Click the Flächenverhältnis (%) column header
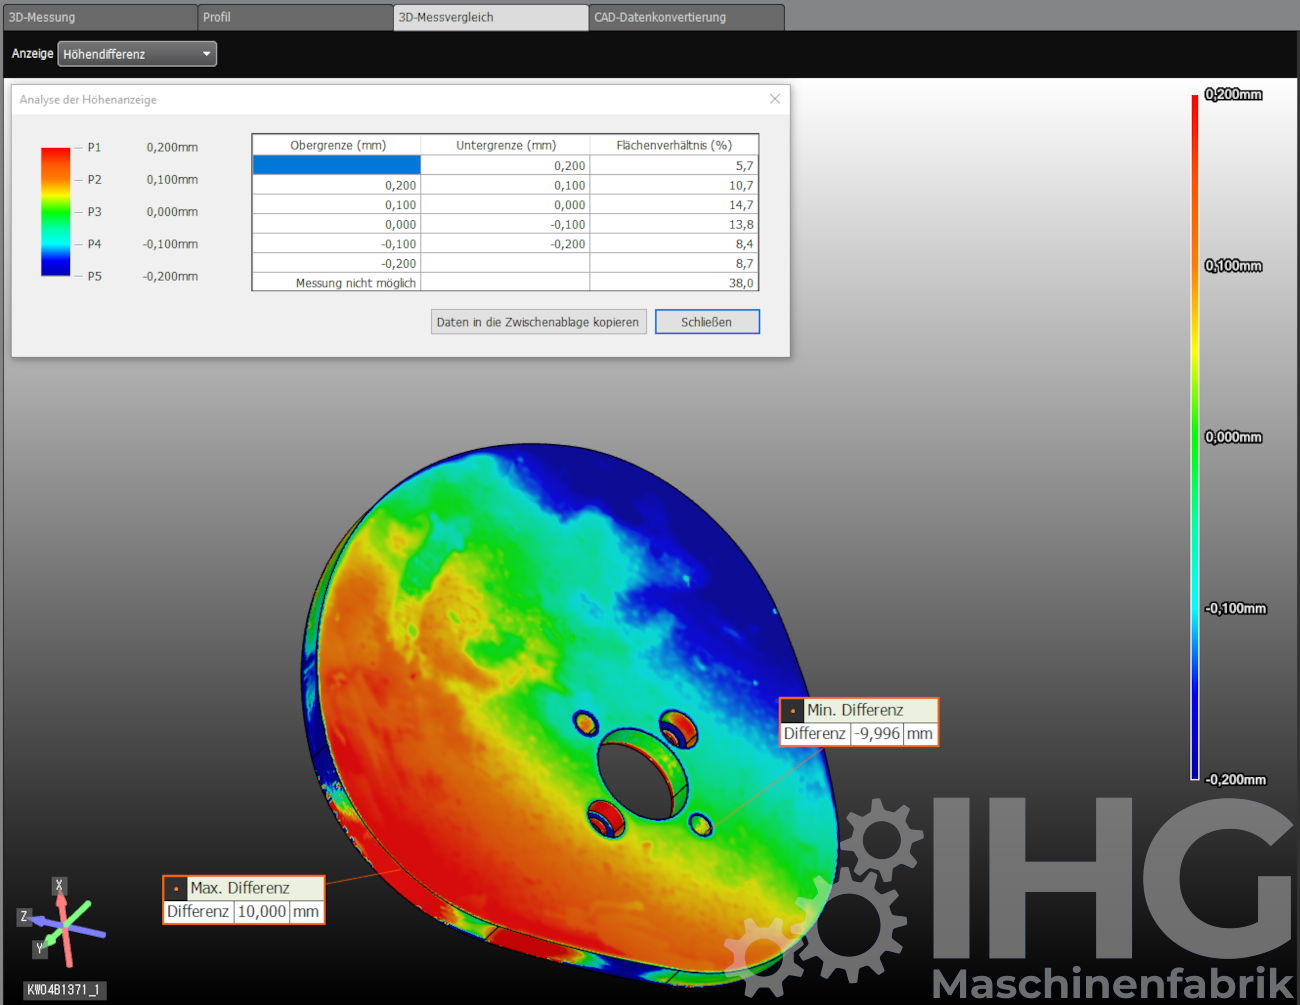Image resolution: width=1300 pixels, height=1005 pixels. coord(674,145)
